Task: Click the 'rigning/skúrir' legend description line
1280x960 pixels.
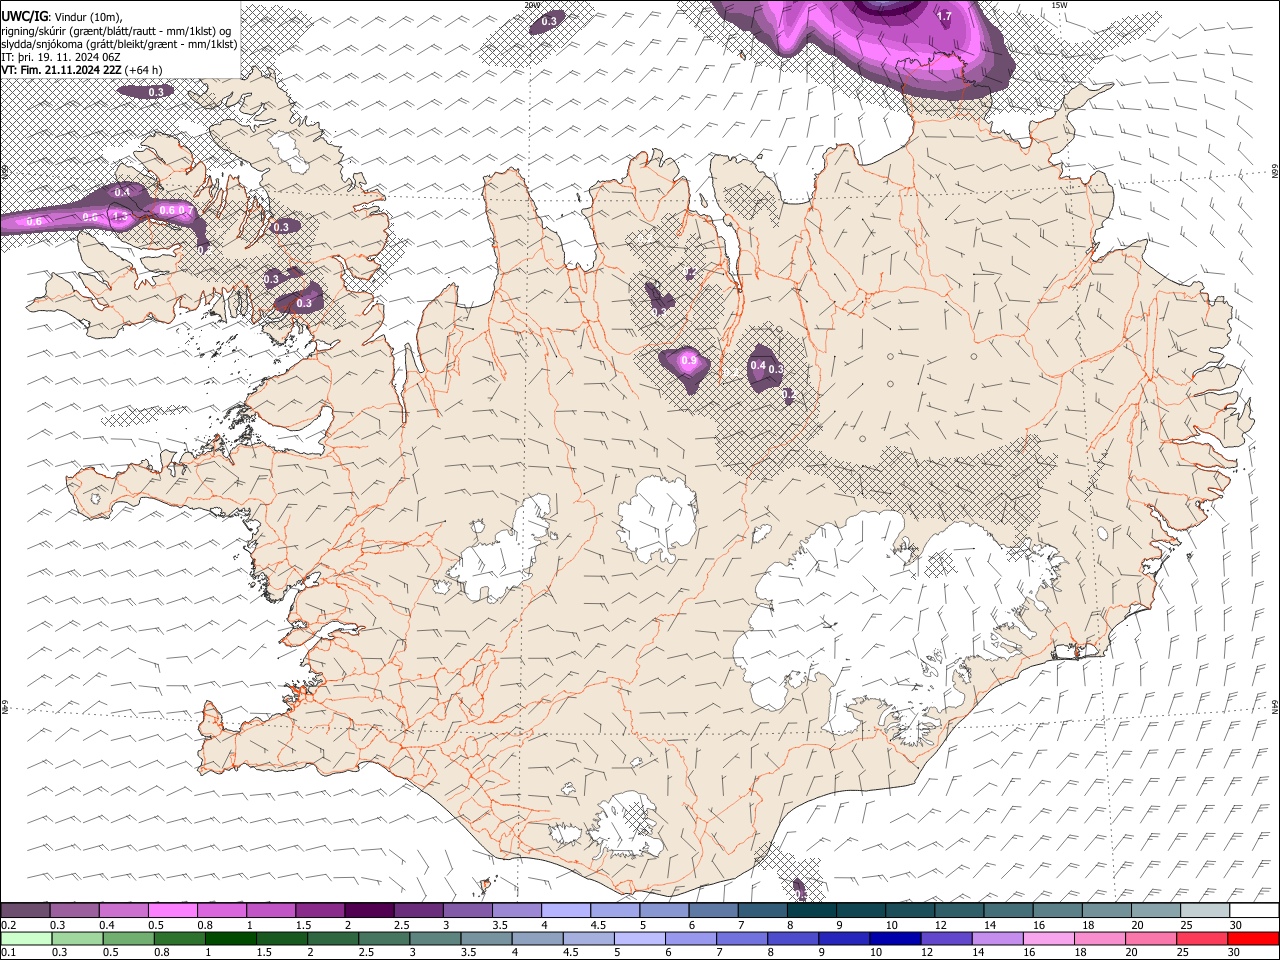Action: point(116,31)
